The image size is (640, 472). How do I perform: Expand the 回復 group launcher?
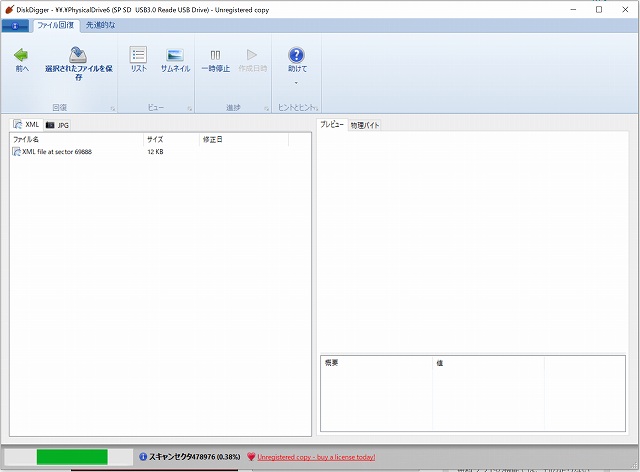click(x=113, y=109)
